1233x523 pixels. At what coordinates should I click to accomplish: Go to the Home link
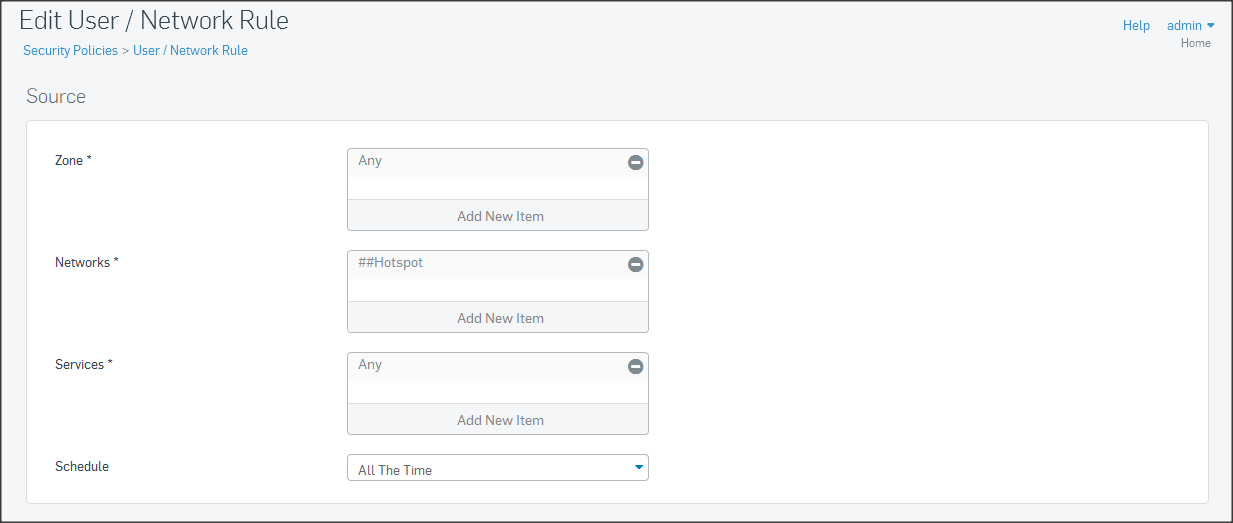pos(1195,43)
